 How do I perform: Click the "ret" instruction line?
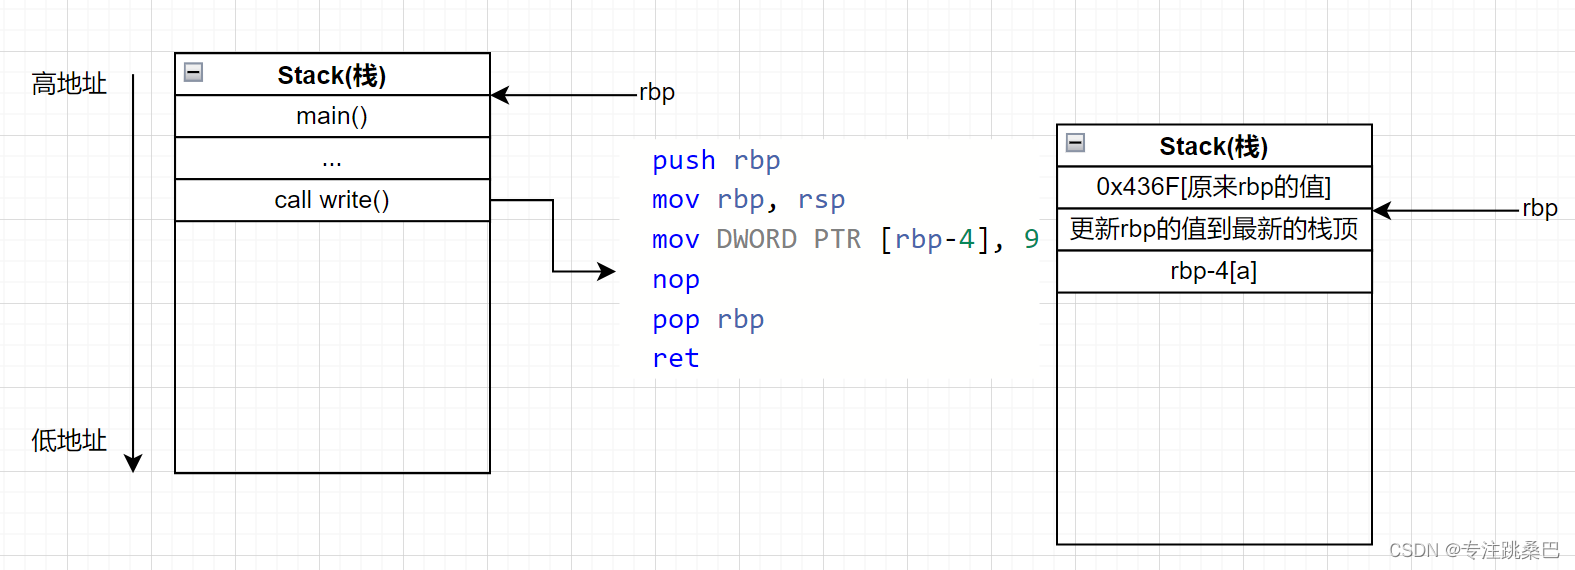point(676,358)
